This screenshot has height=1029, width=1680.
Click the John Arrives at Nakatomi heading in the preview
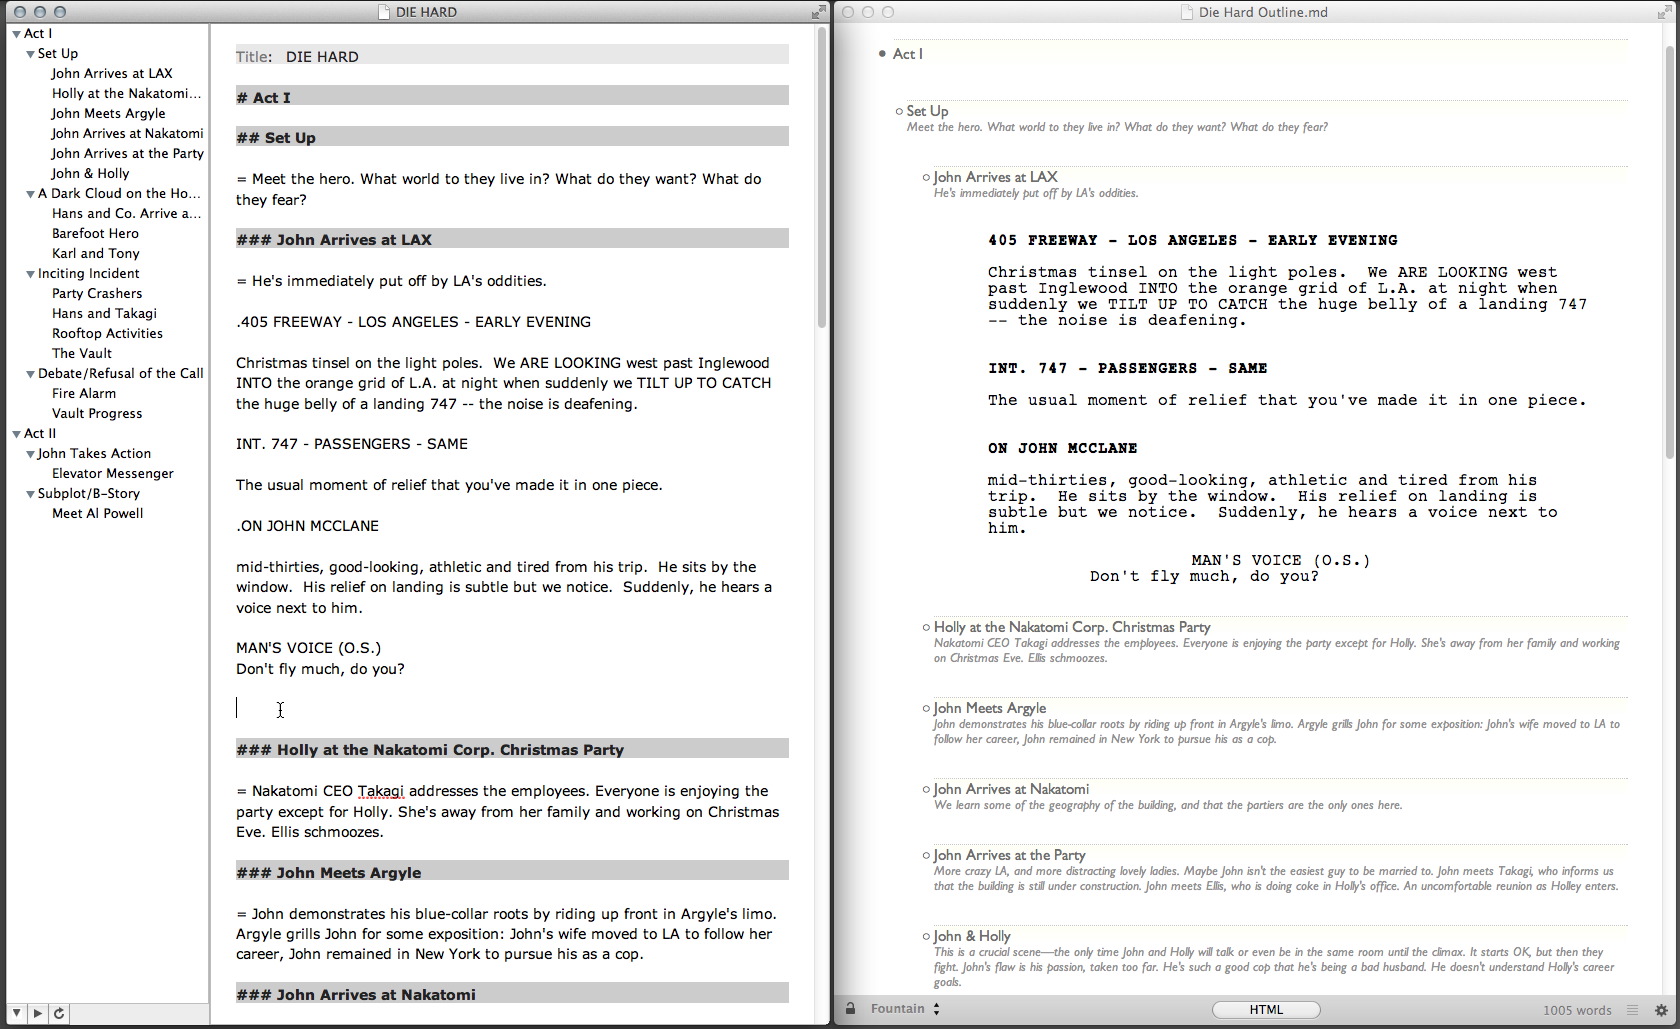pos(1011,789)
